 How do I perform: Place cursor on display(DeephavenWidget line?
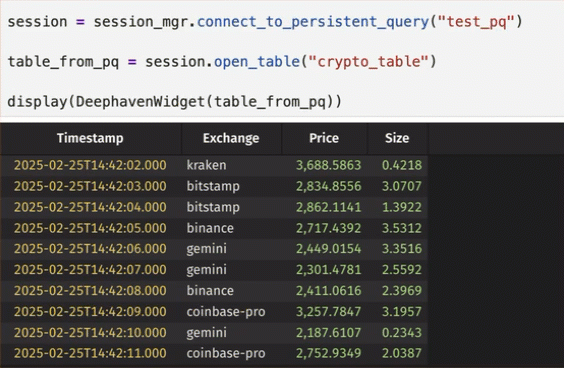(x=174, y=102)
